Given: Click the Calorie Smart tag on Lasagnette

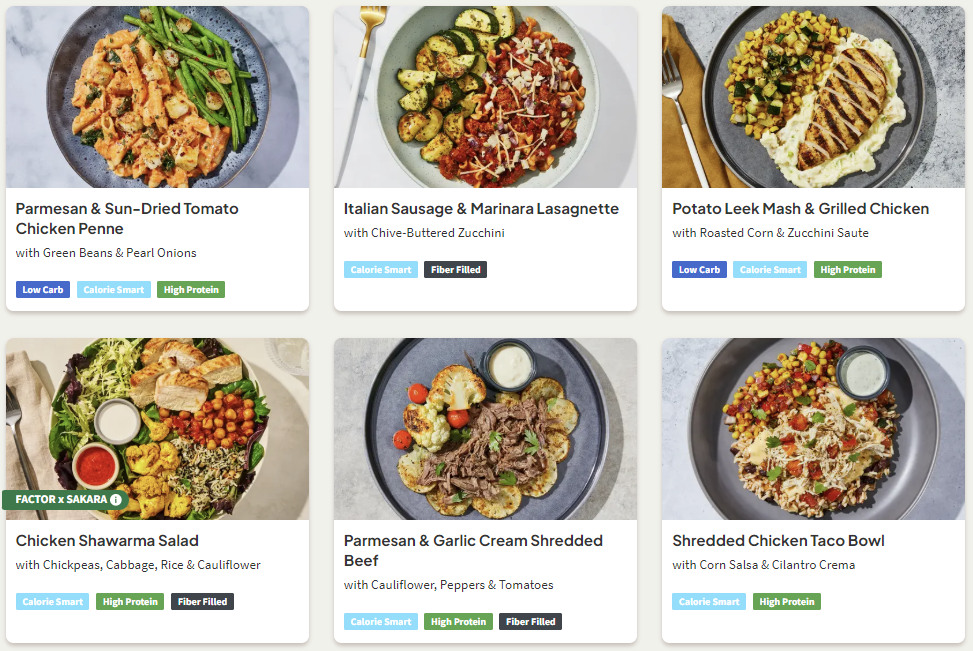Looking at the screenshot, I should pyautogui.click(x=380, y=270).
